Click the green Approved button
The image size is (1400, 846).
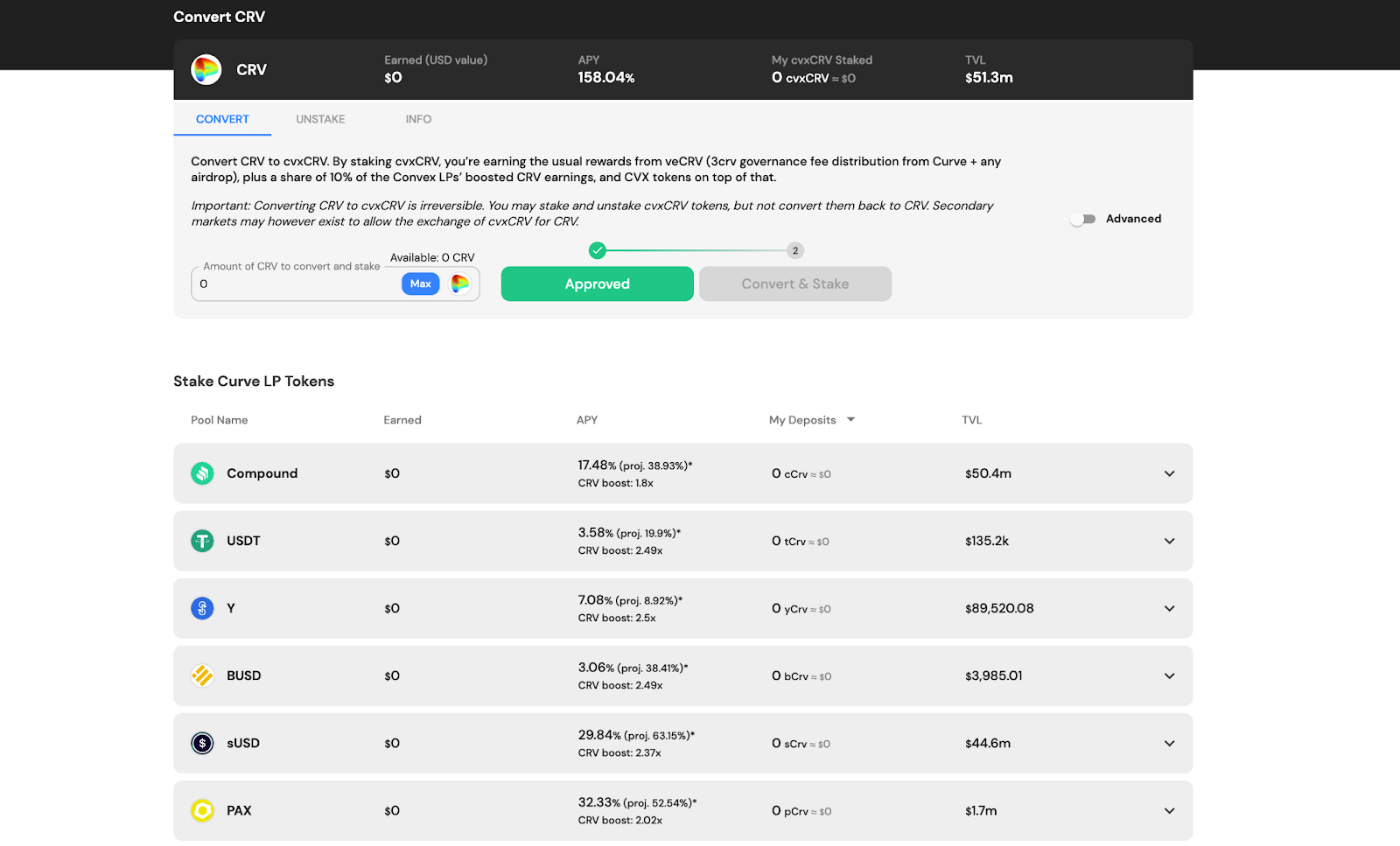click(x=597, y=284)
